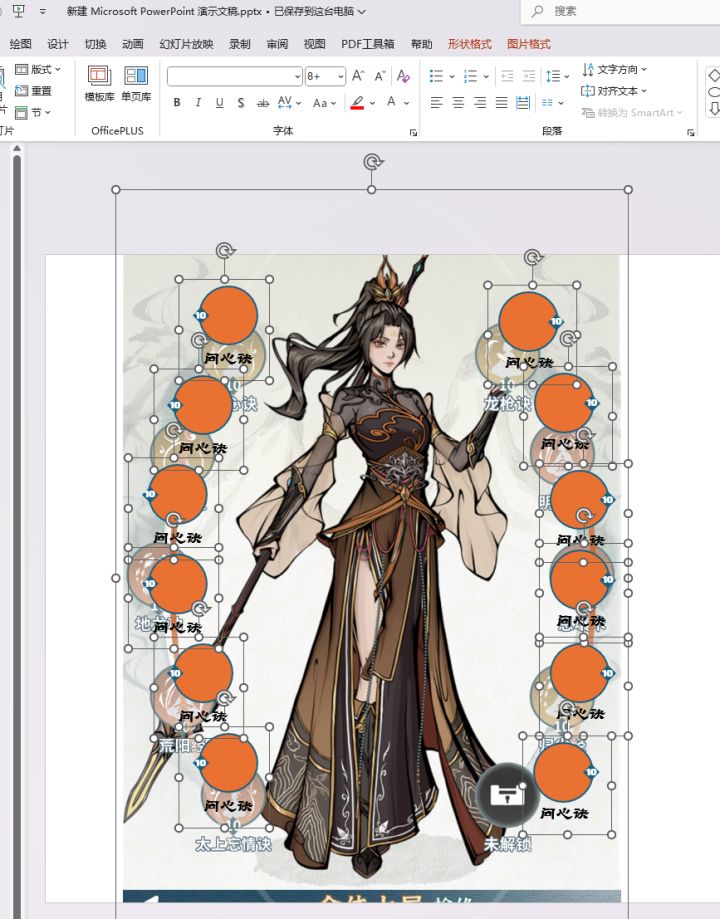This screenshot has height=919, width=720.
Task: Click the increase font size icon
Action: pyautogui.click(x=358, y=76)
